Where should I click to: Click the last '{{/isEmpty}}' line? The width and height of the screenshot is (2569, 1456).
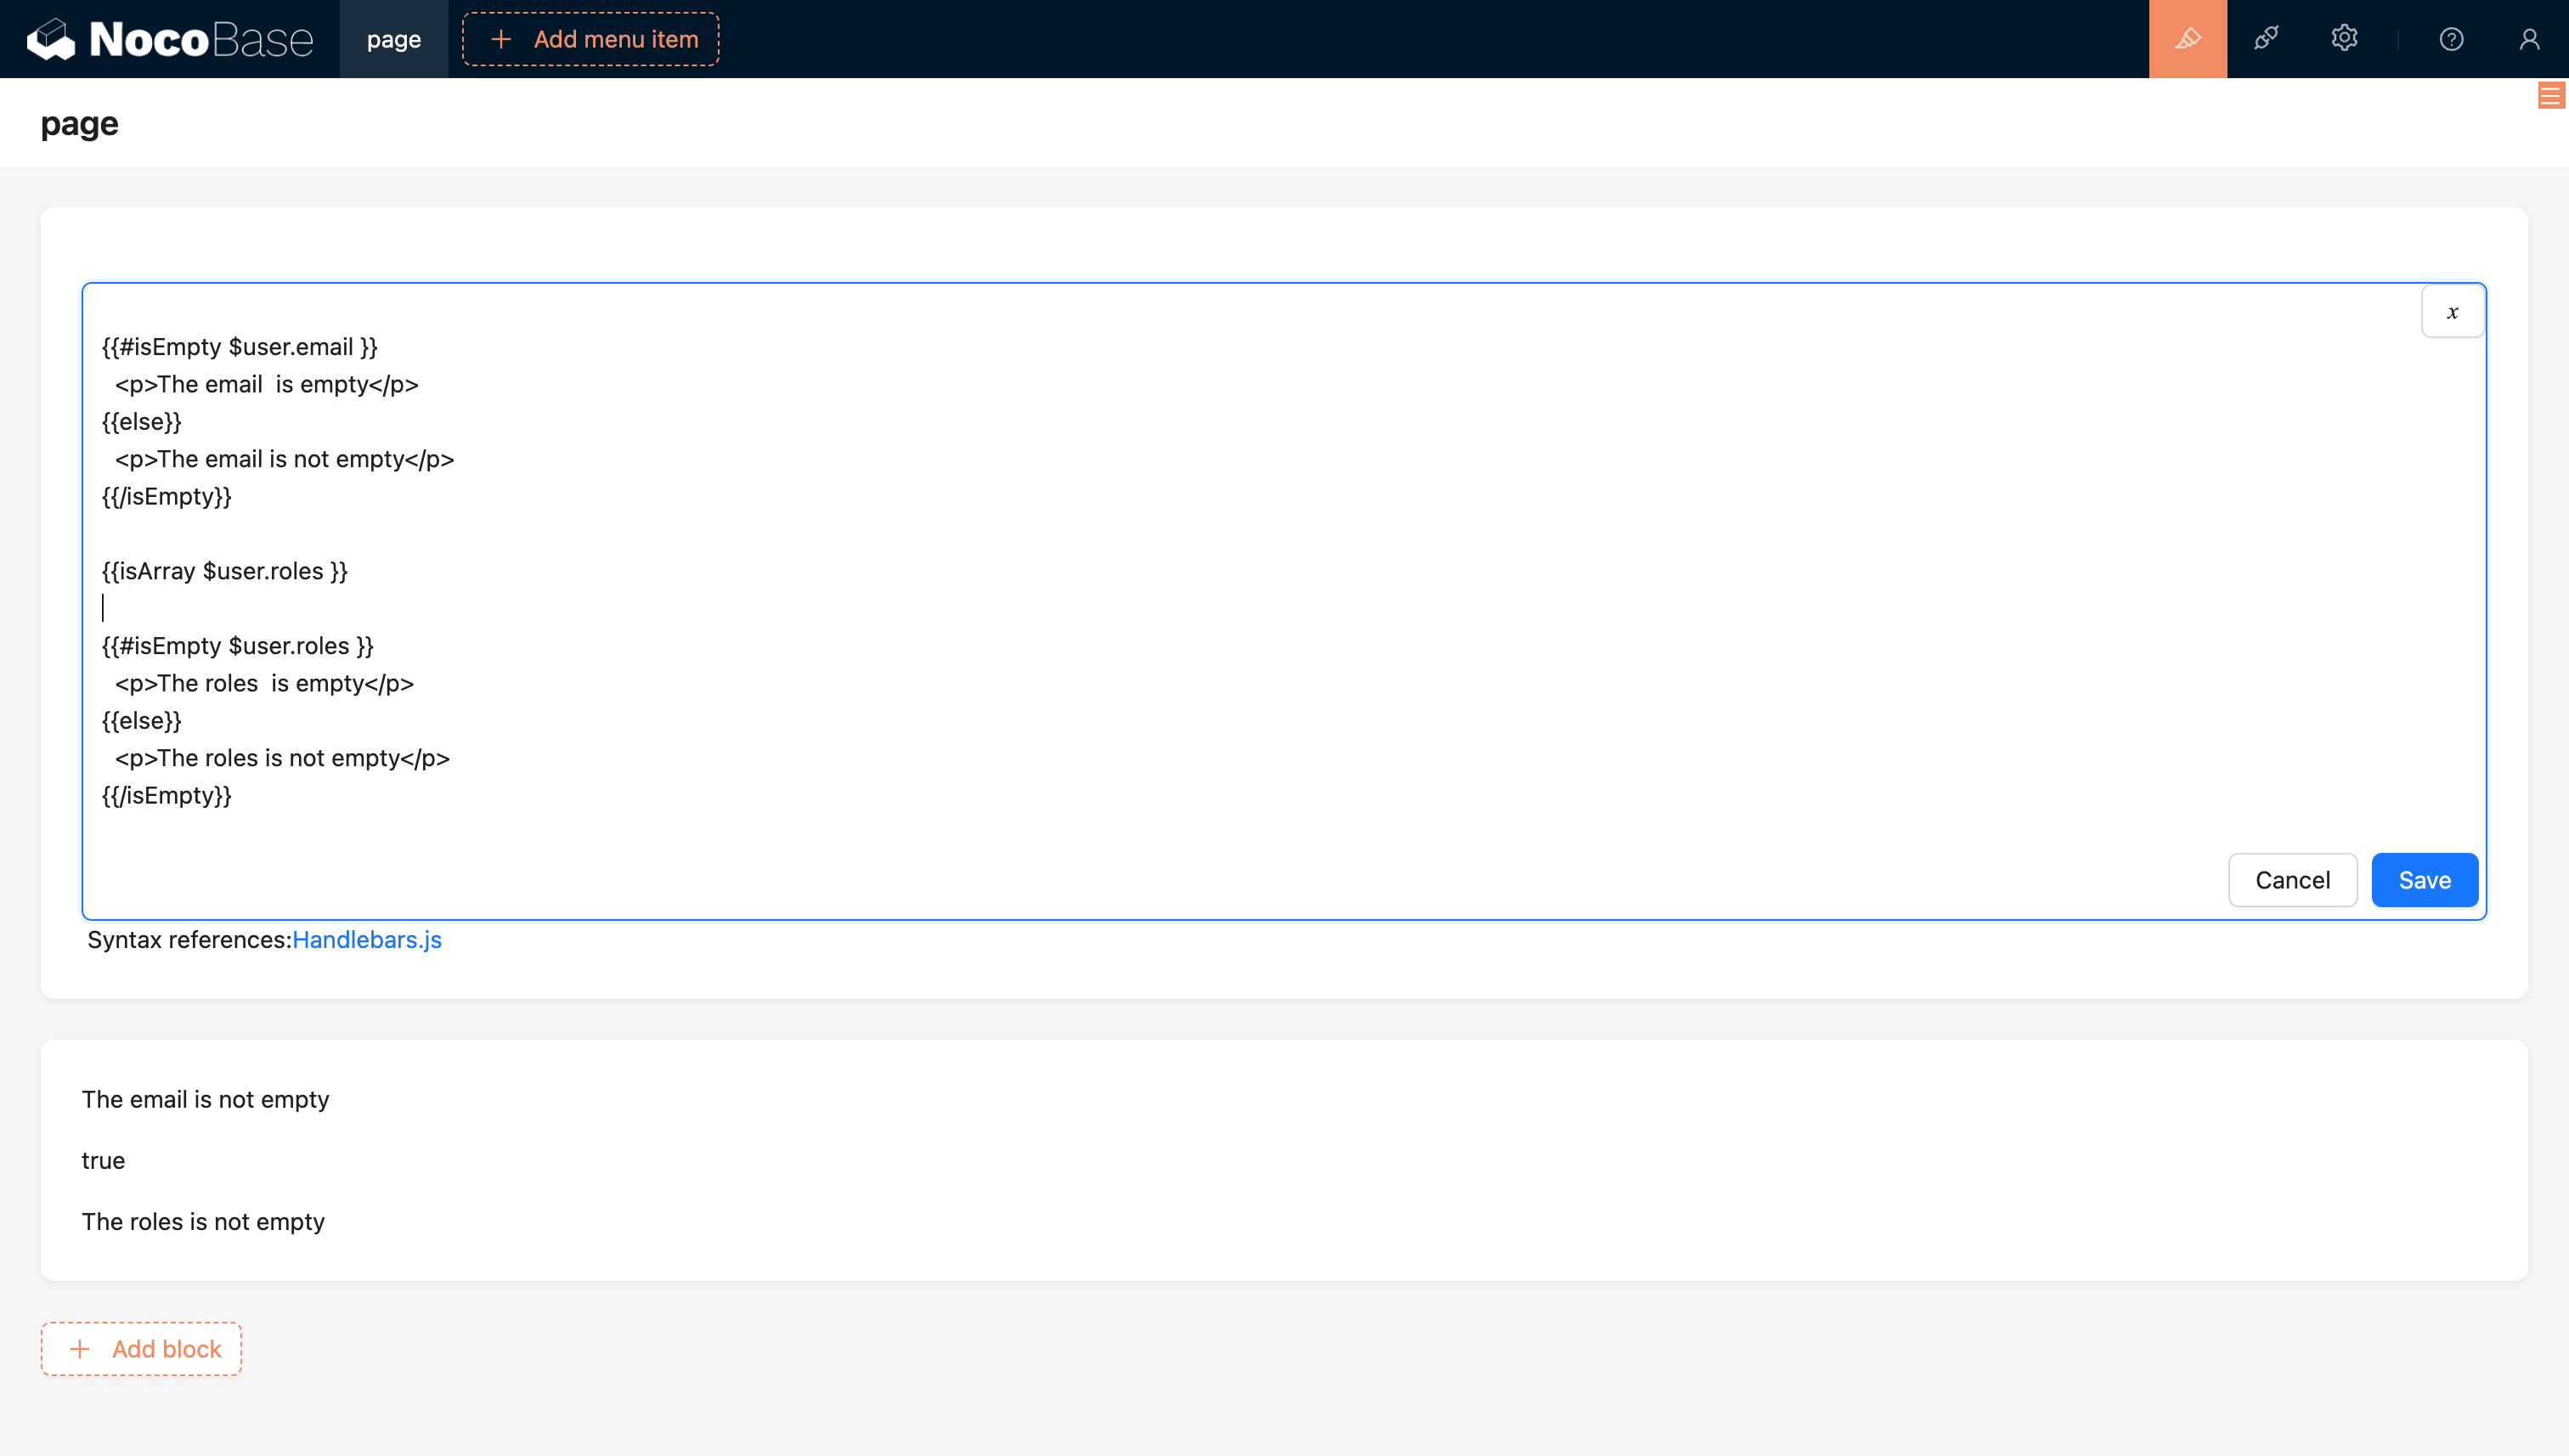pyautogui.click(x=167, y=796)
